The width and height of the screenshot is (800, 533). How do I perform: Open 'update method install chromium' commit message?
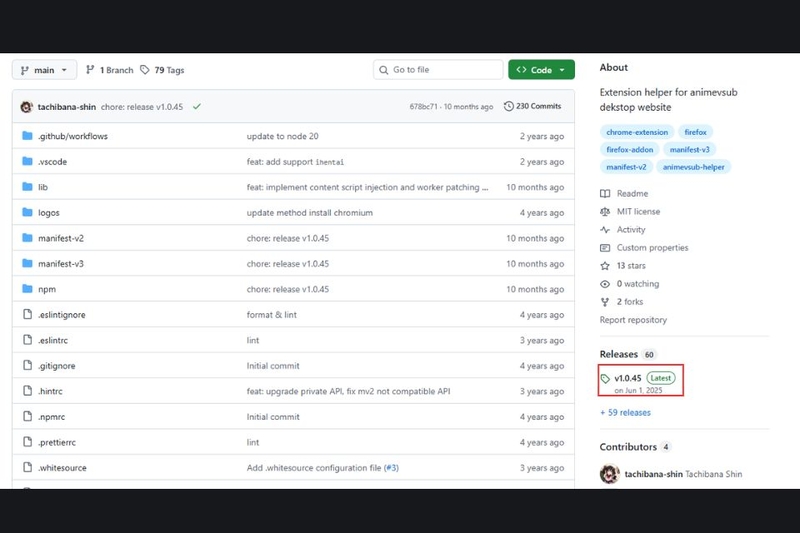click(x=310, y=213)
